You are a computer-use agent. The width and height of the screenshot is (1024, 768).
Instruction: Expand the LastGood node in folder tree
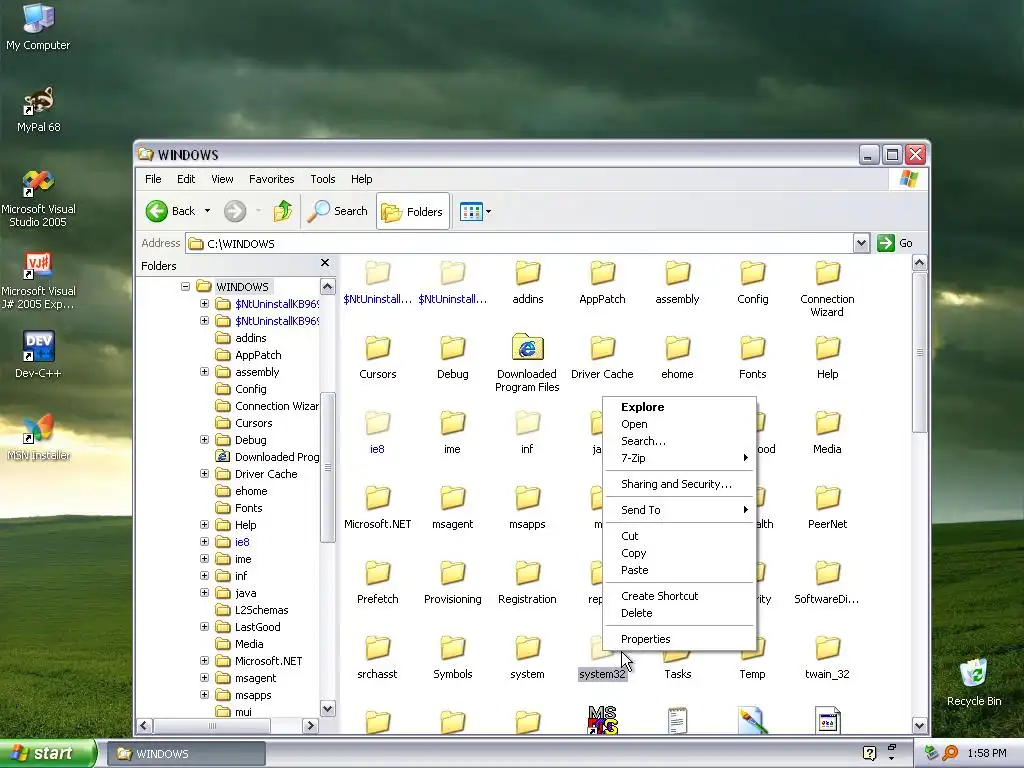point(204,626)
